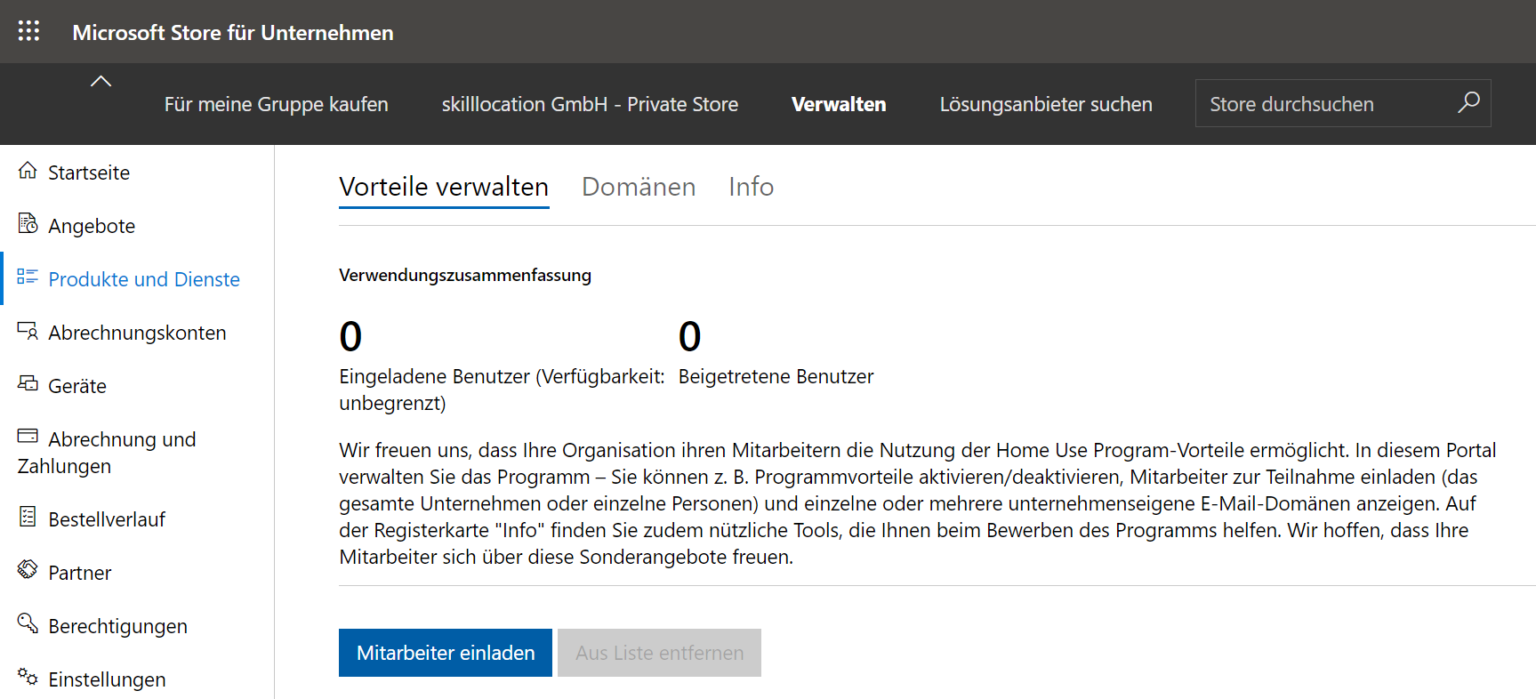Screen dimensions: 1536x699
Task: Switch to the Vorteile verwalten tab
Action: 444,187
